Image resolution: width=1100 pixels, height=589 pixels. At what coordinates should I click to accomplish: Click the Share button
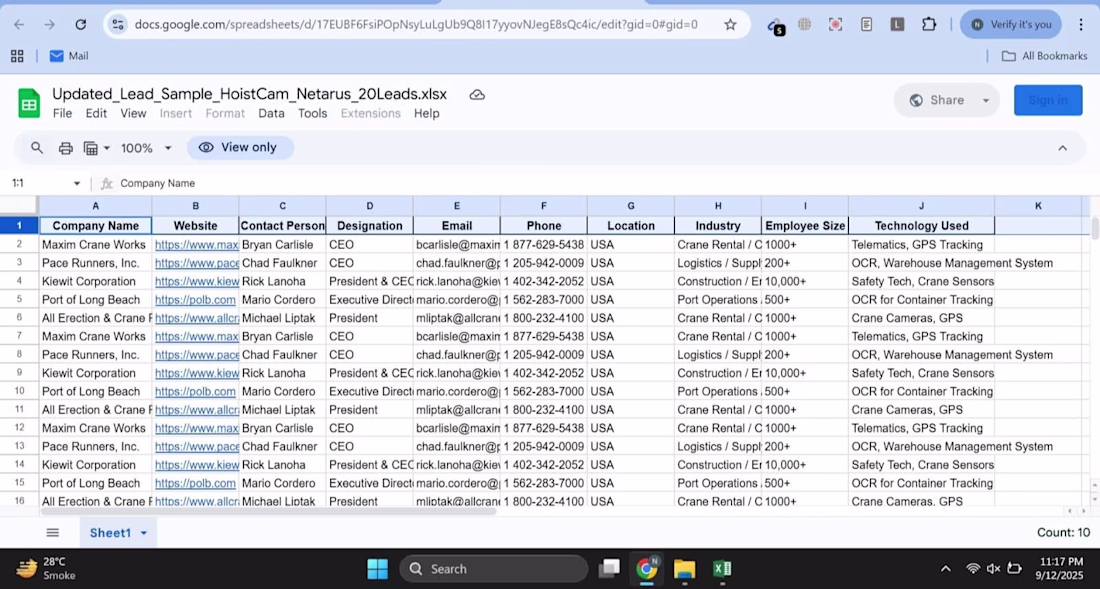click(x=937, y=100)
